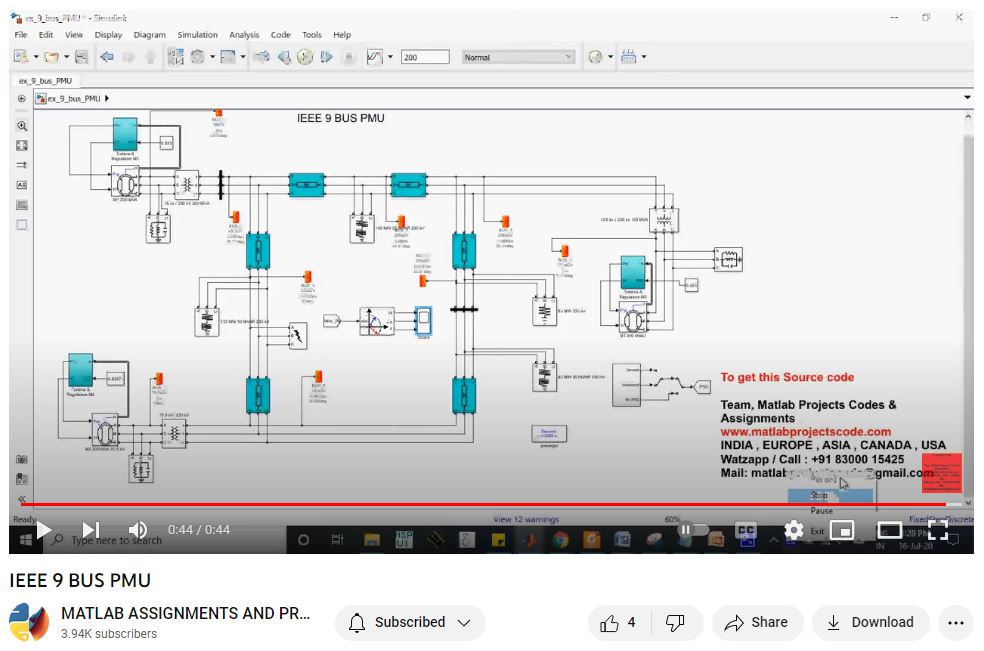Click the Step Forward simulation icon
The image size is (984, 651).
pos(326,57)
